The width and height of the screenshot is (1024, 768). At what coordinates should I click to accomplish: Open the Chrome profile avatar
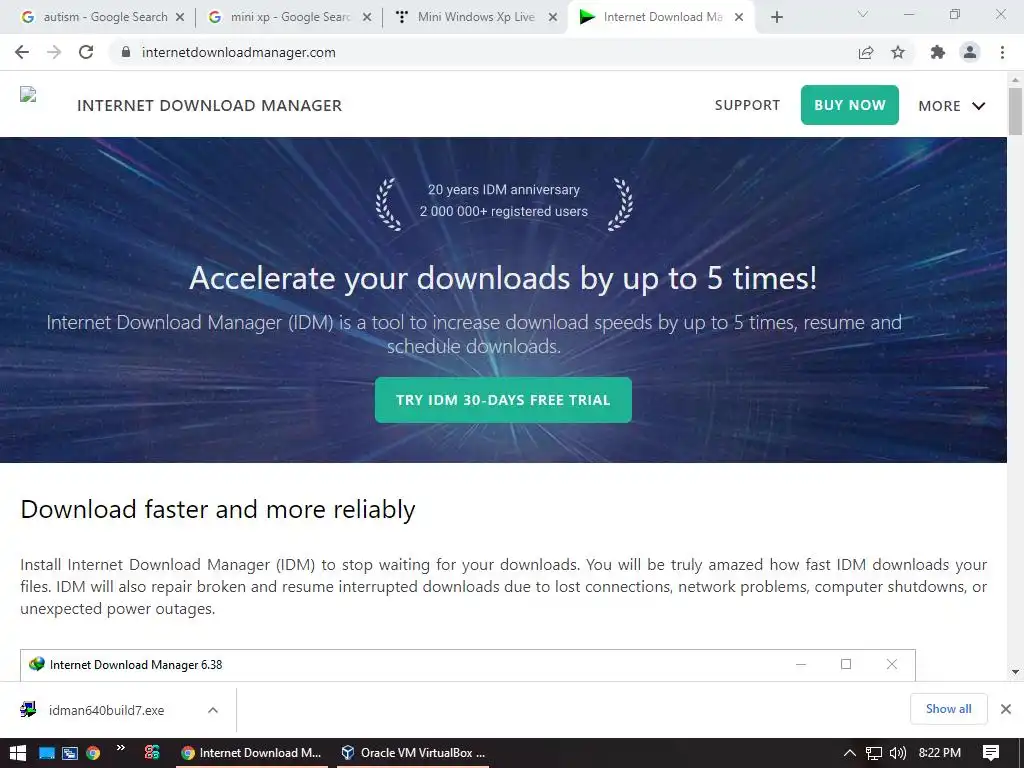(970, 52)
